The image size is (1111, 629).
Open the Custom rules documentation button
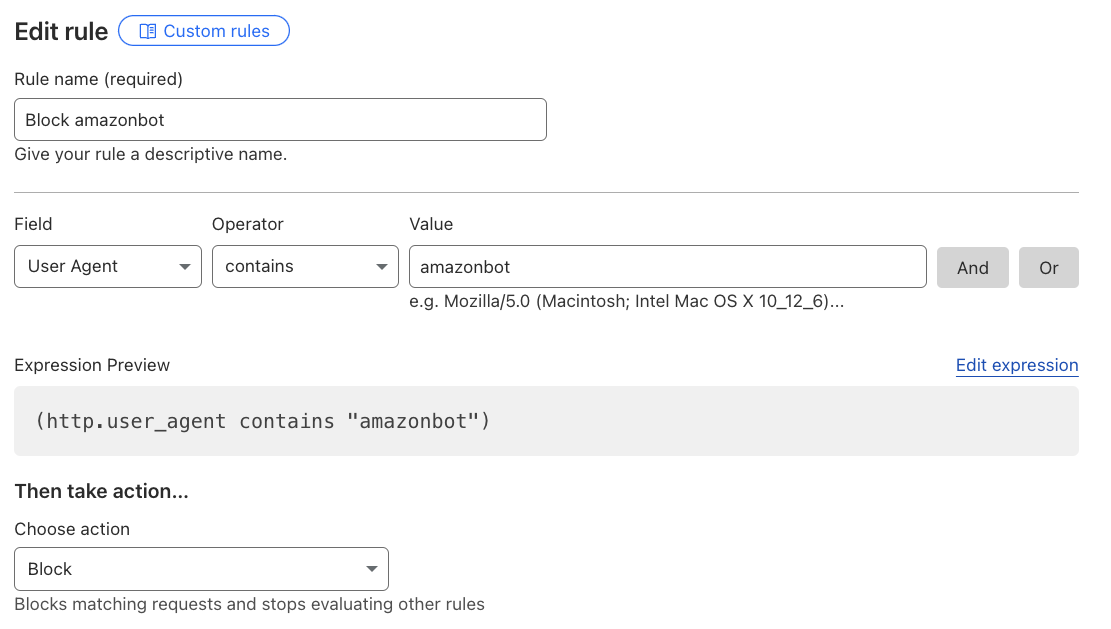pyautogui.click(x=204, y=31)
